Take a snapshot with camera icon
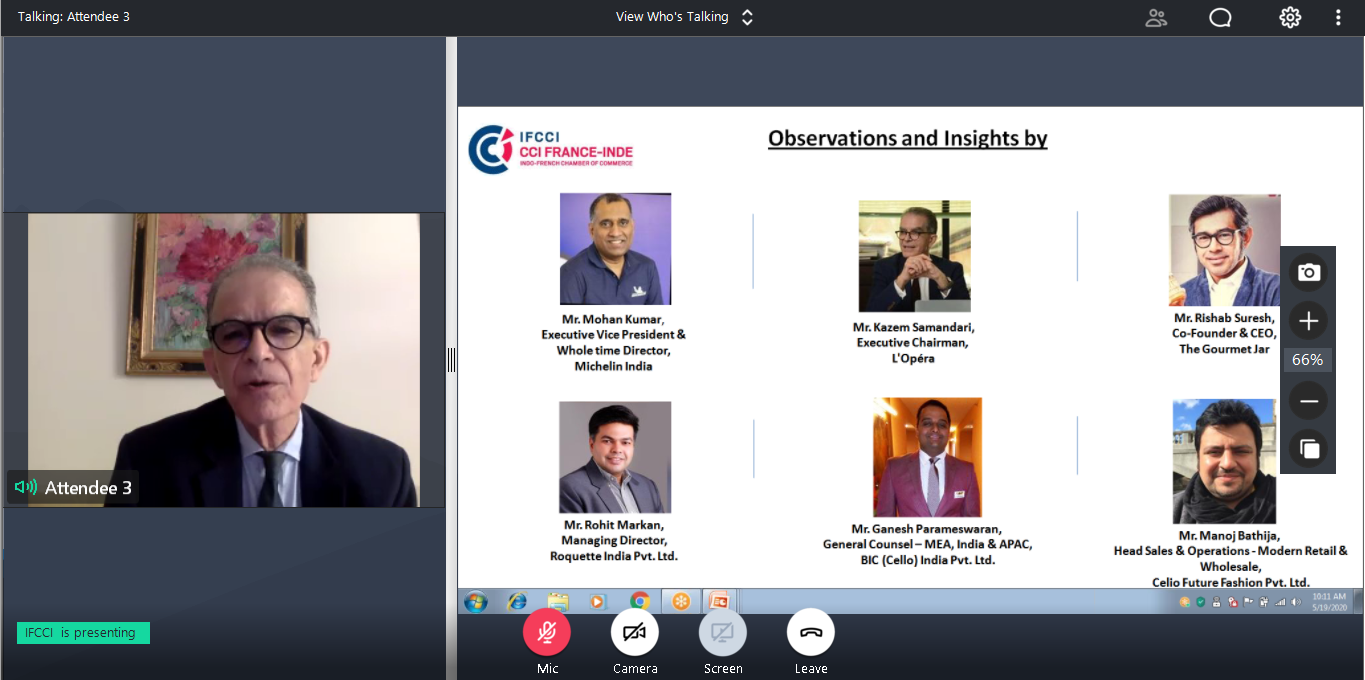Image resolution: width=1365 pixels, height=680 pixels. (x=1308, y=273)
